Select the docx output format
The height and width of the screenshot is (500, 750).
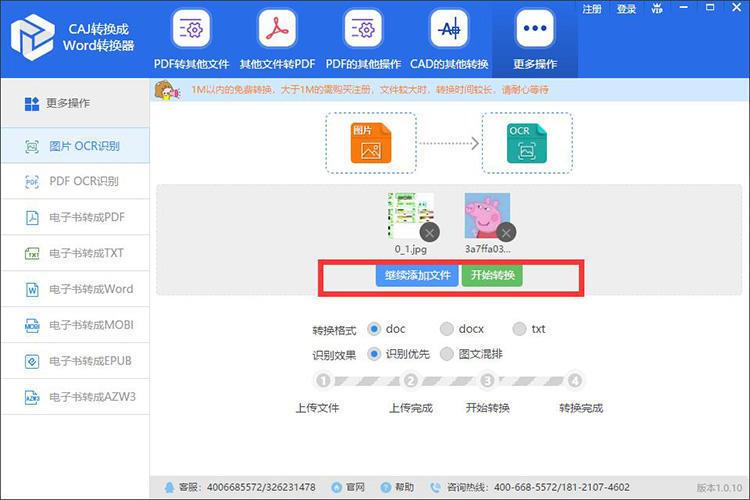click(446, 329)
